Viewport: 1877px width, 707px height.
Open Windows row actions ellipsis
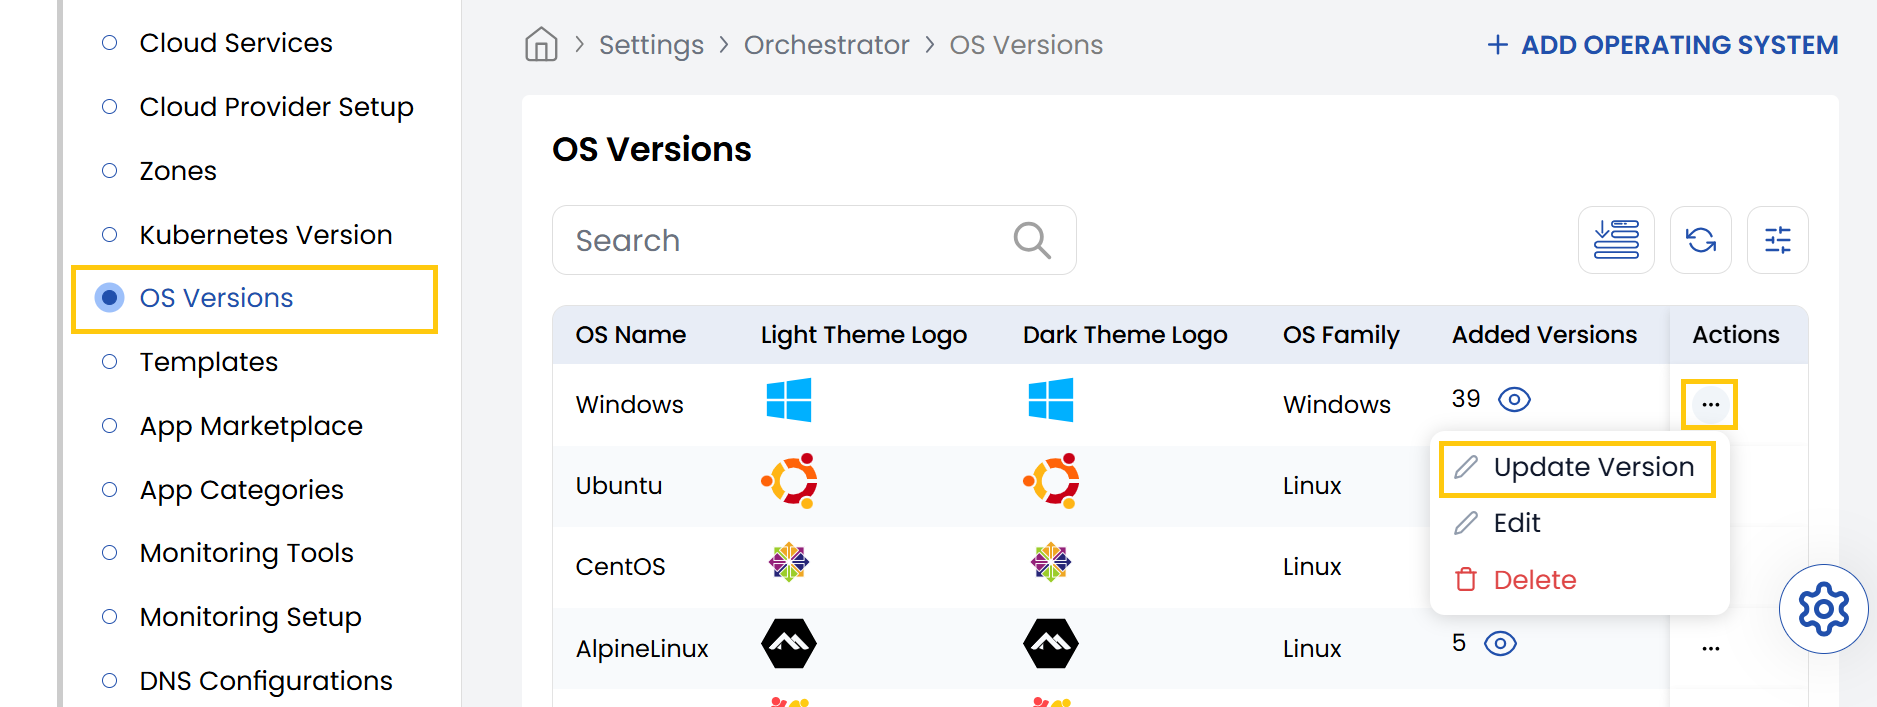1710,405
